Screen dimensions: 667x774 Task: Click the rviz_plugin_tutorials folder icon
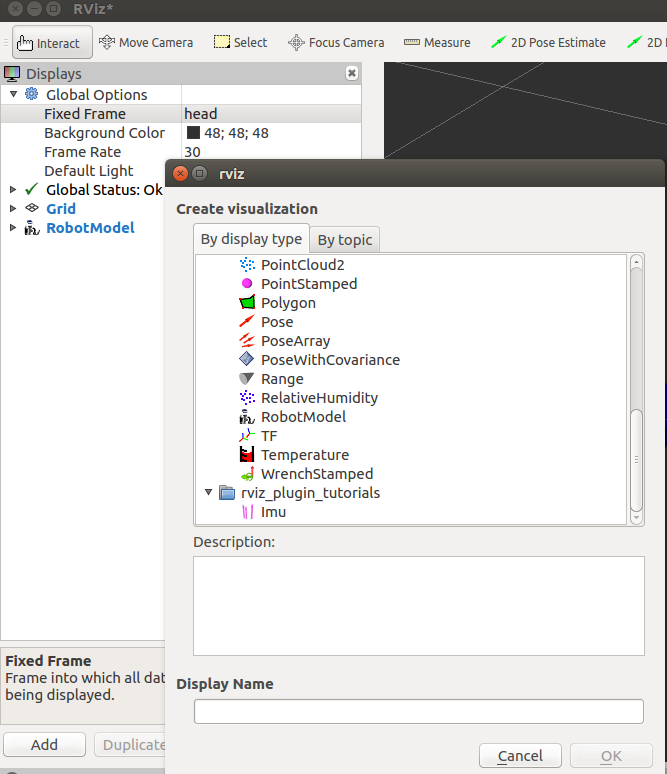227,493
